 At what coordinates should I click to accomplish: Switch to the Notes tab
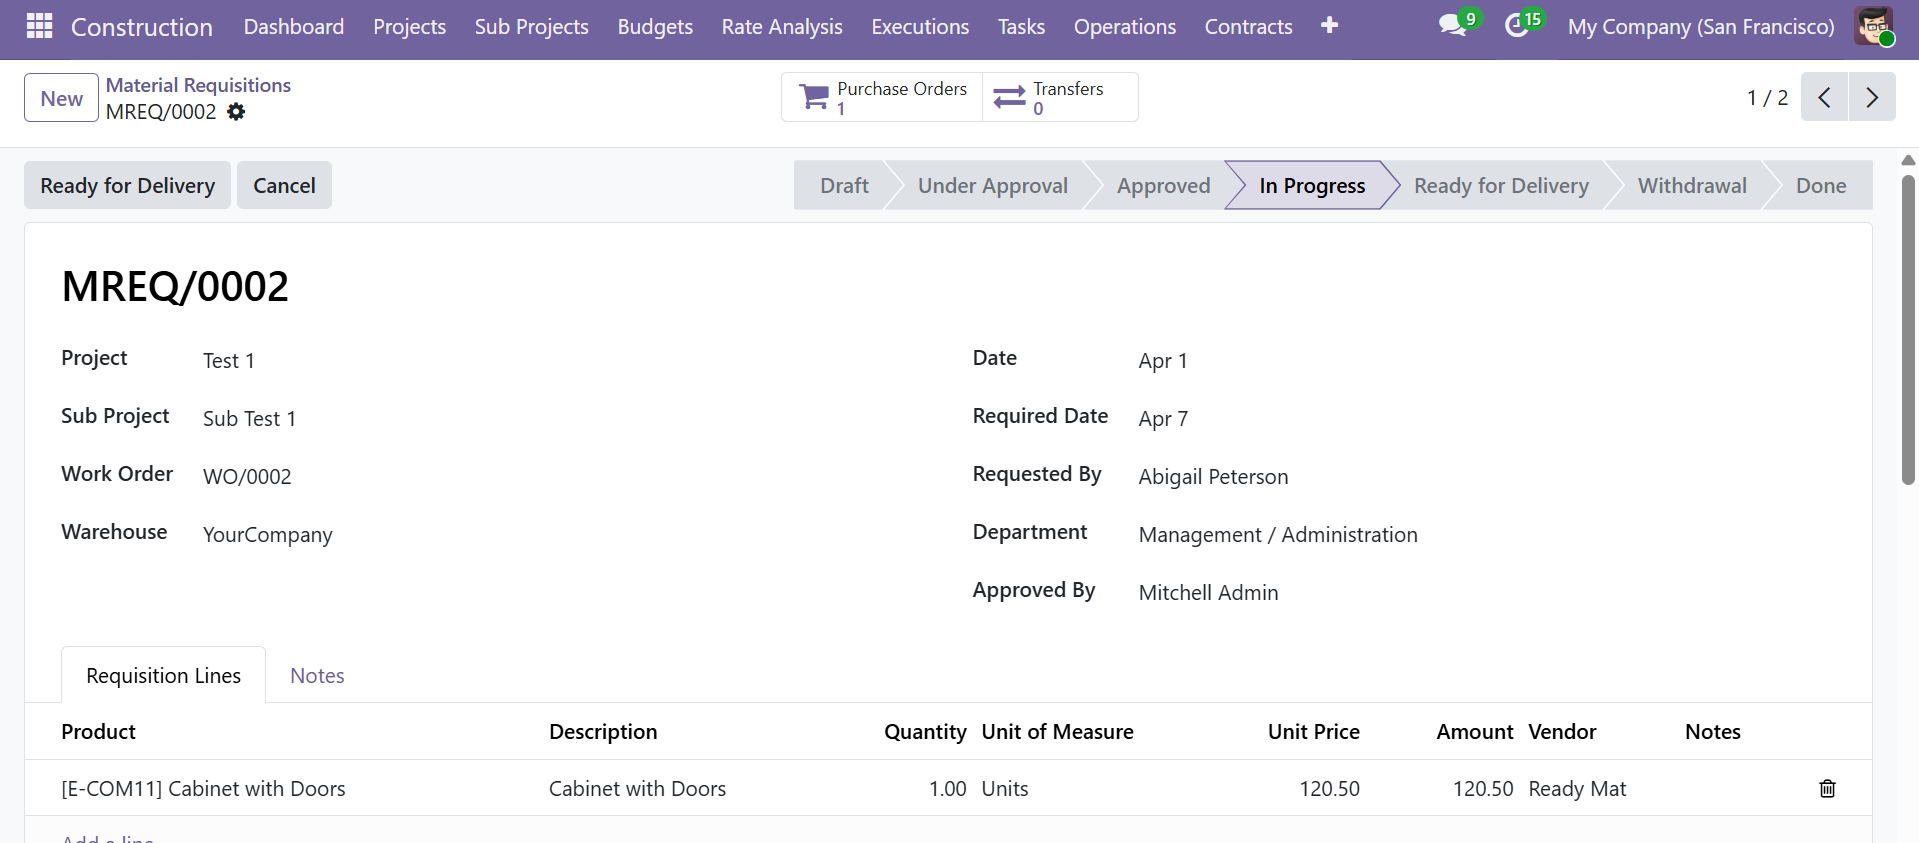(317, 675)
